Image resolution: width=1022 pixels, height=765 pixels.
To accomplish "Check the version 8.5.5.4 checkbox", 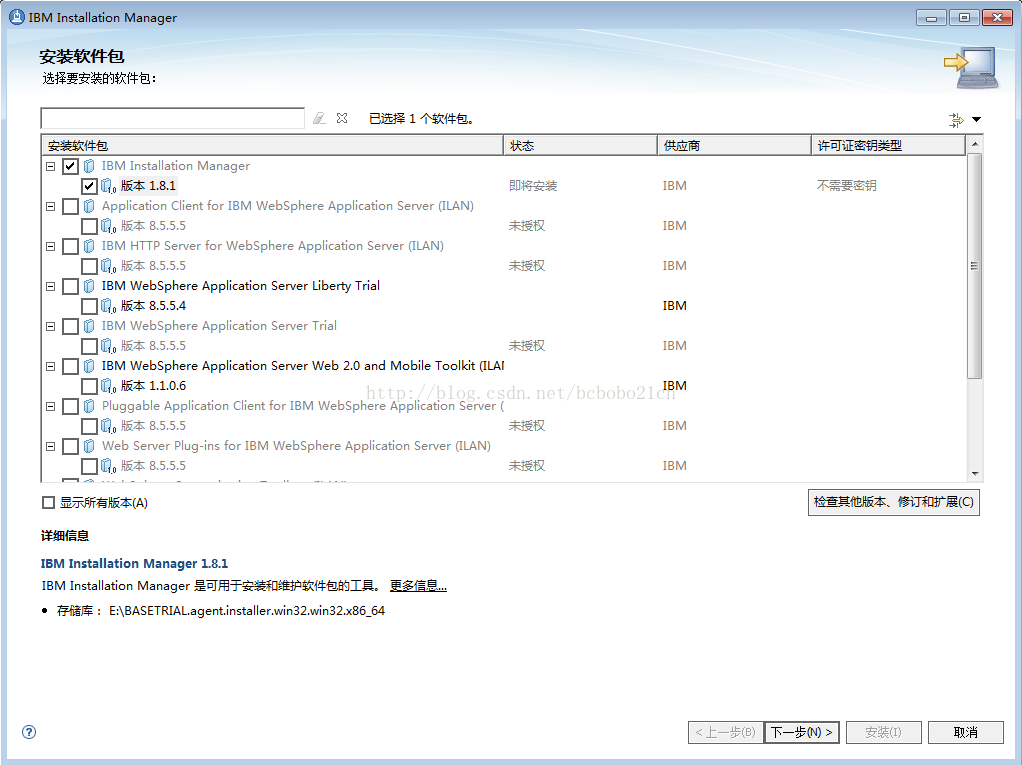I will [x=89, y=306].
